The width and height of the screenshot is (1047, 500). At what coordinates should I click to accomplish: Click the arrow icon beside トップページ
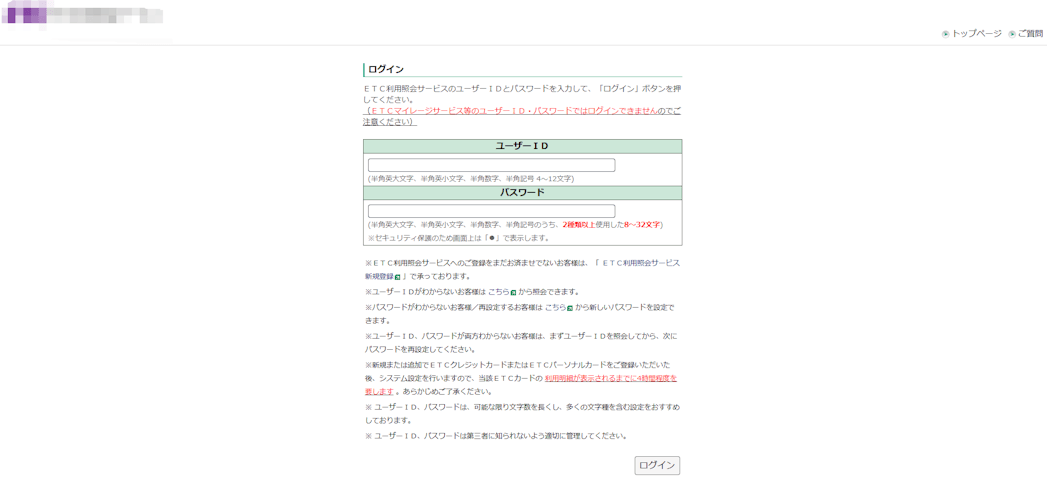coord(946,34)
